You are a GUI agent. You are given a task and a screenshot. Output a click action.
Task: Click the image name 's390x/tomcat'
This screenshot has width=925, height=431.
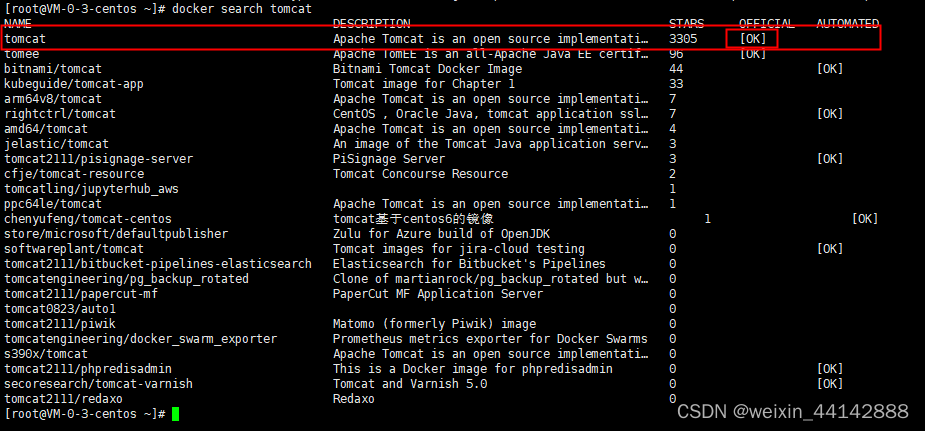point(46,354)
